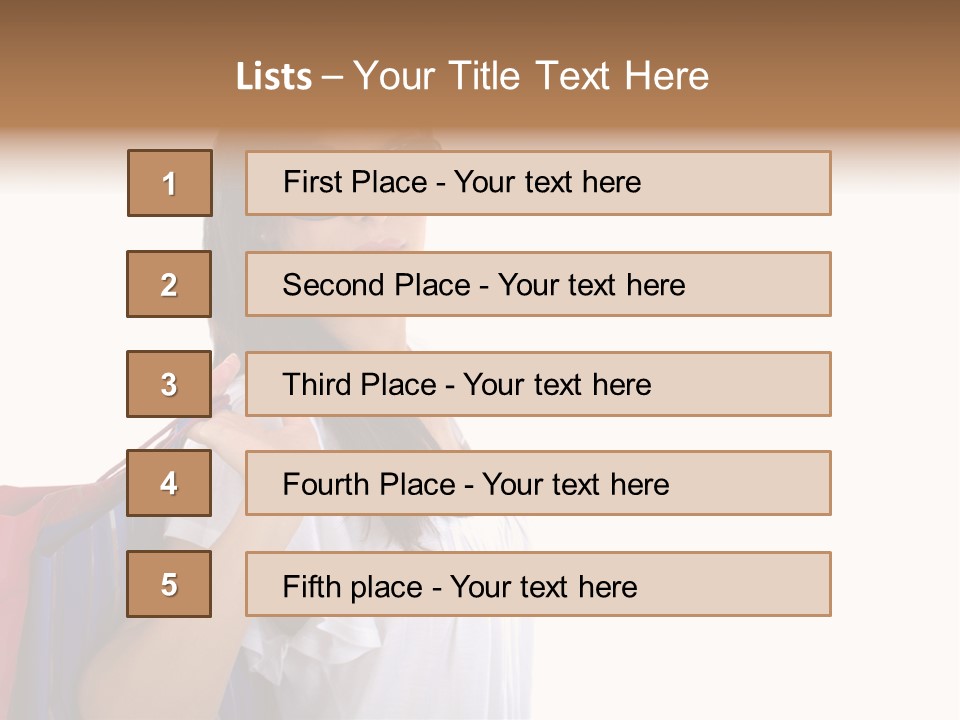Click the word 'Fifth' in the list
The height and width of the screenshot is (720, 960).
pos(310,586)
